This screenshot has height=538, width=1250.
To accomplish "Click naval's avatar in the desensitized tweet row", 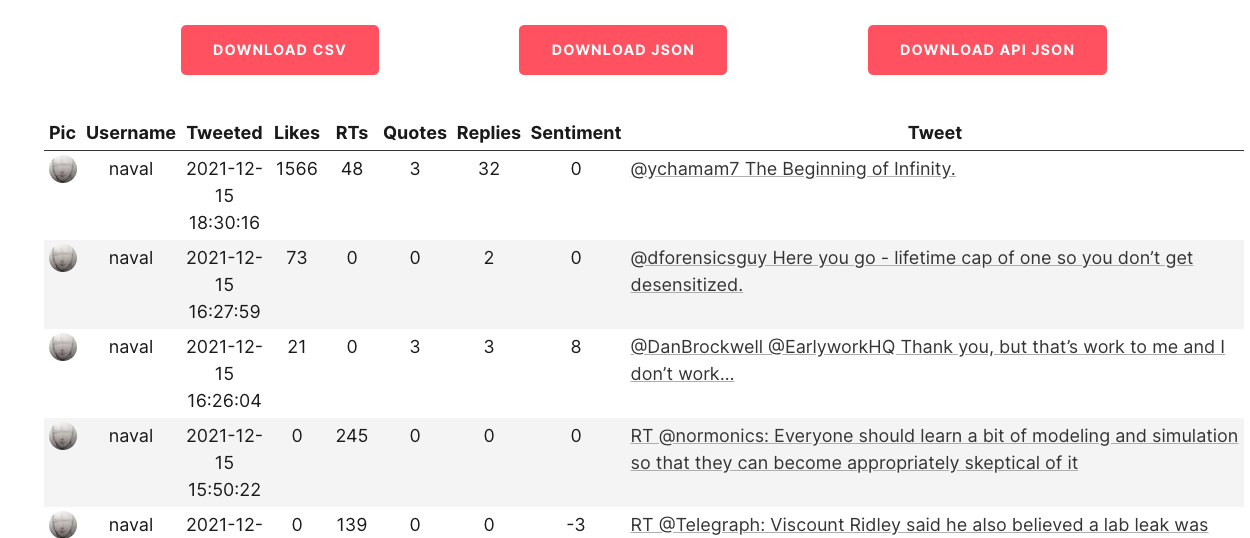I will pos(63,258).
